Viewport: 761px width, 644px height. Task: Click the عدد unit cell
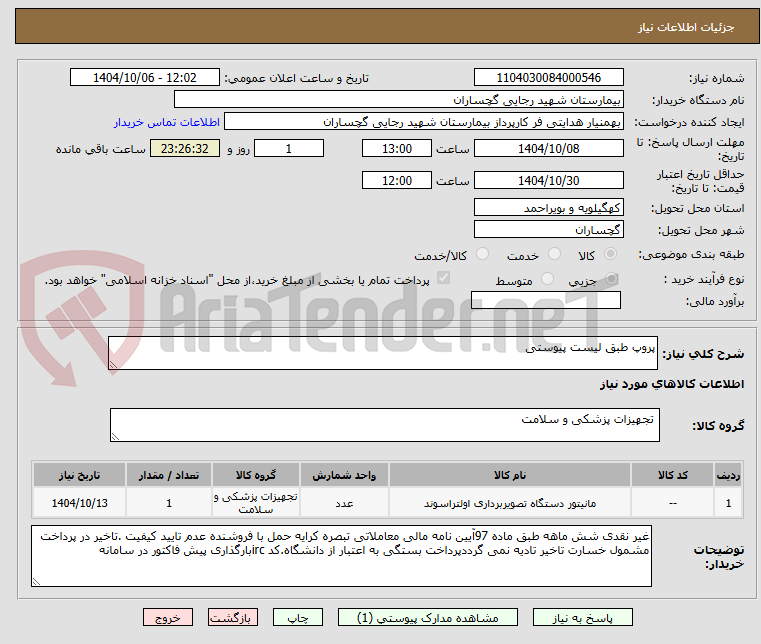344,503
